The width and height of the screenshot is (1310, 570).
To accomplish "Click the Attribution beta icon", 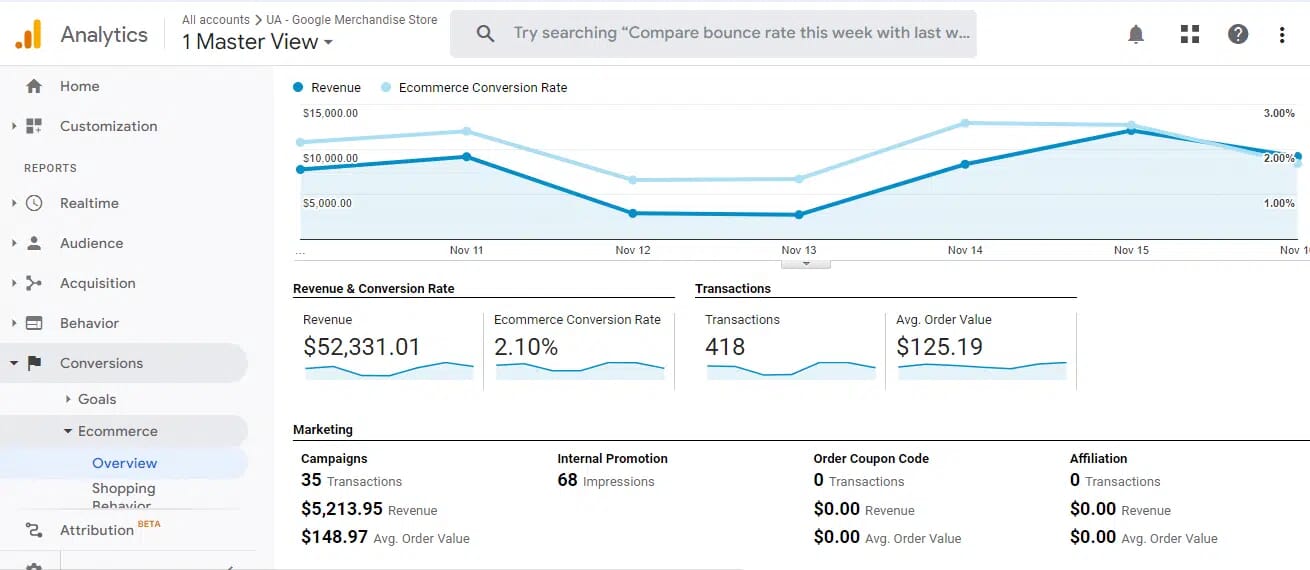I will tap(34, 530).
